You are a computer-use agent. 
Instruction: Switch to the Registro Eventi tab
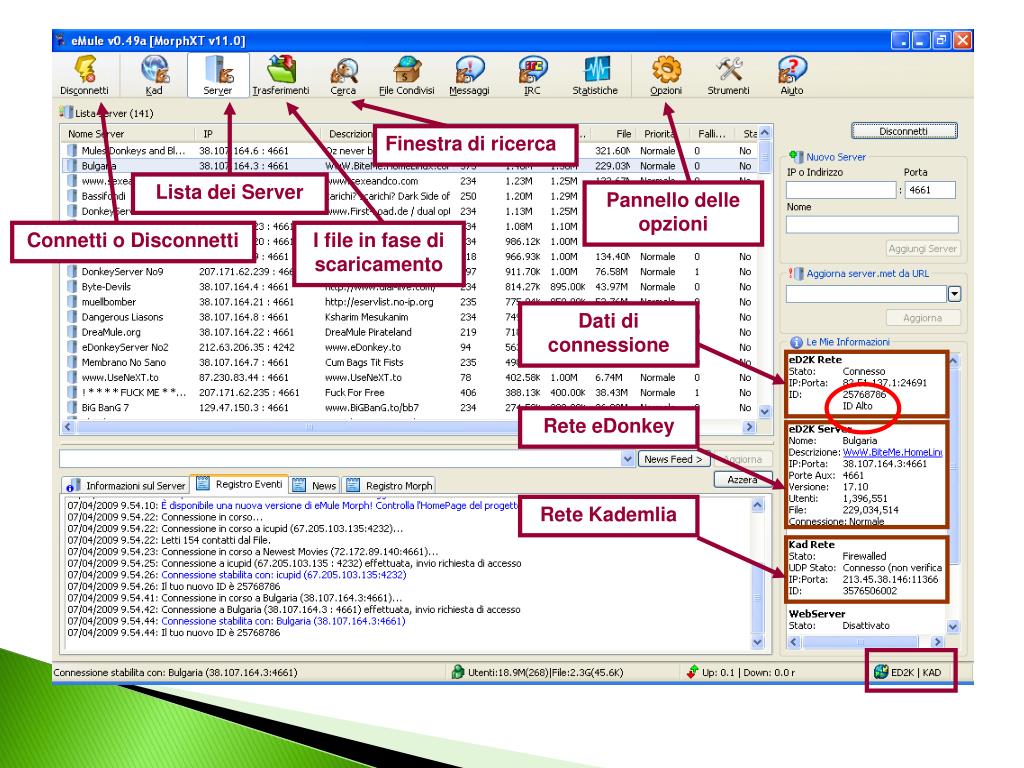[240, 484]
